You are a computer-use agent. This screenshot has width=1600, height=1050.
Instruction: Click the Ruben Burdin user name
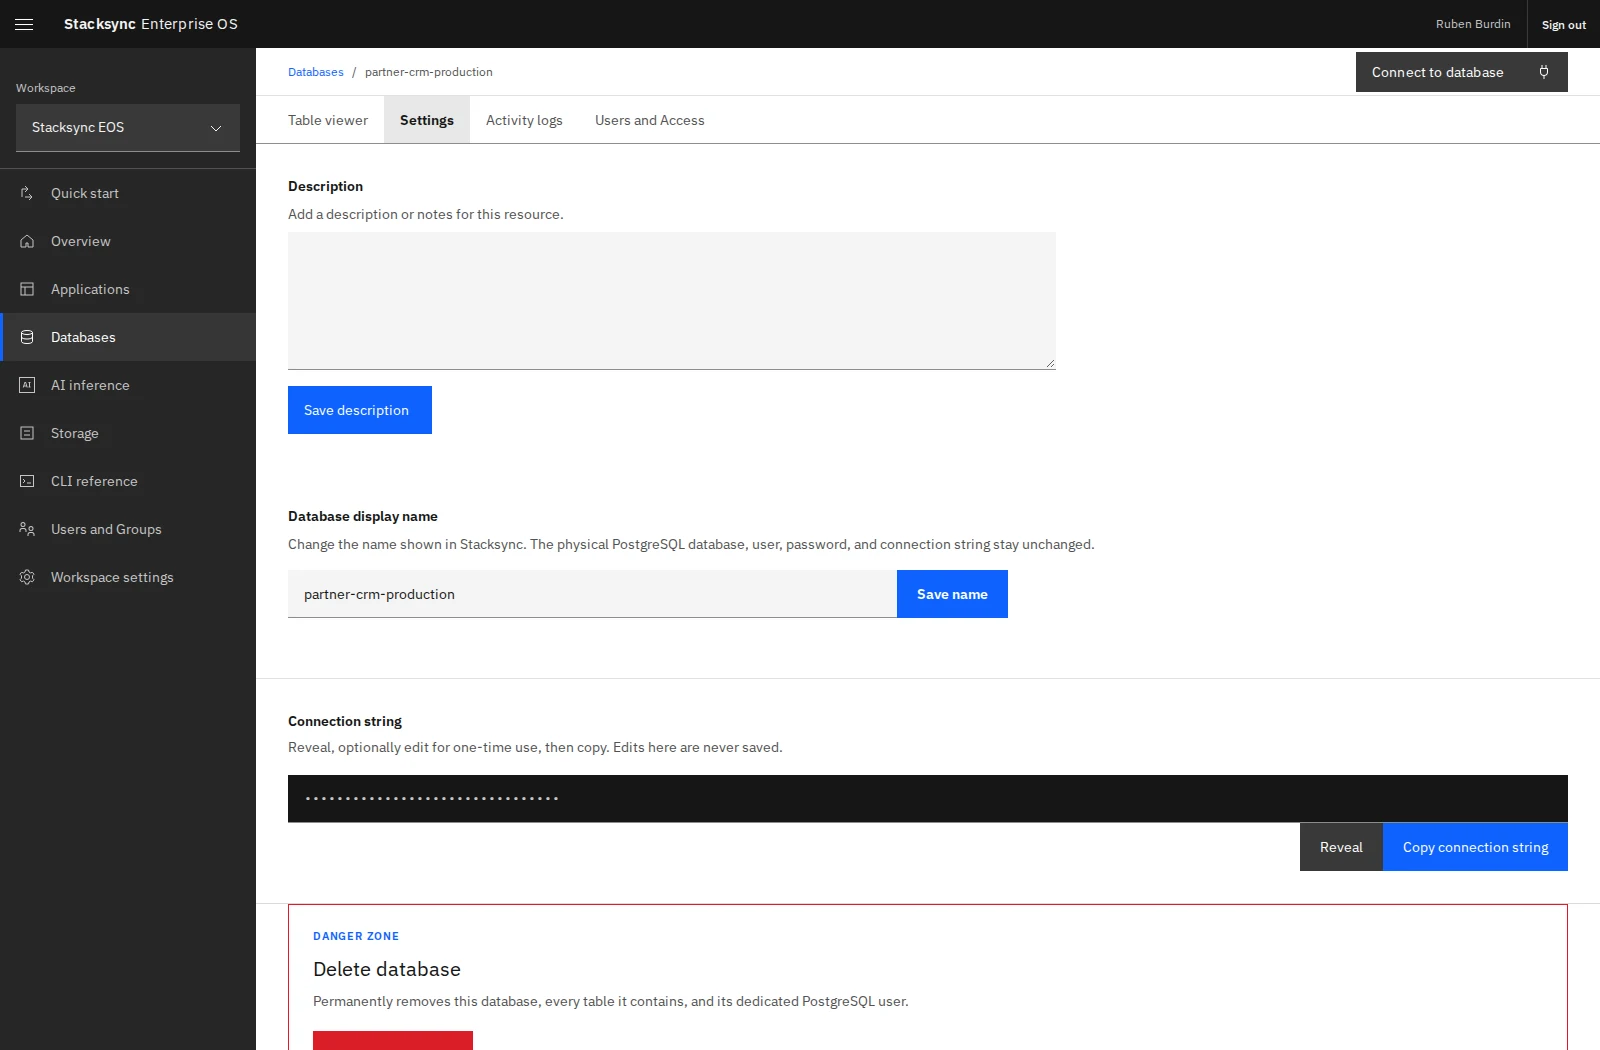[1473, 24]
